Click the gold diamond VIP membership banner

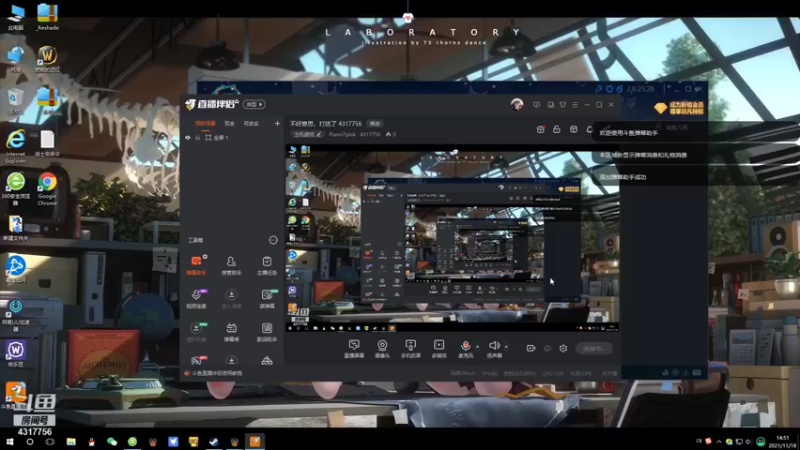[680, 108]
